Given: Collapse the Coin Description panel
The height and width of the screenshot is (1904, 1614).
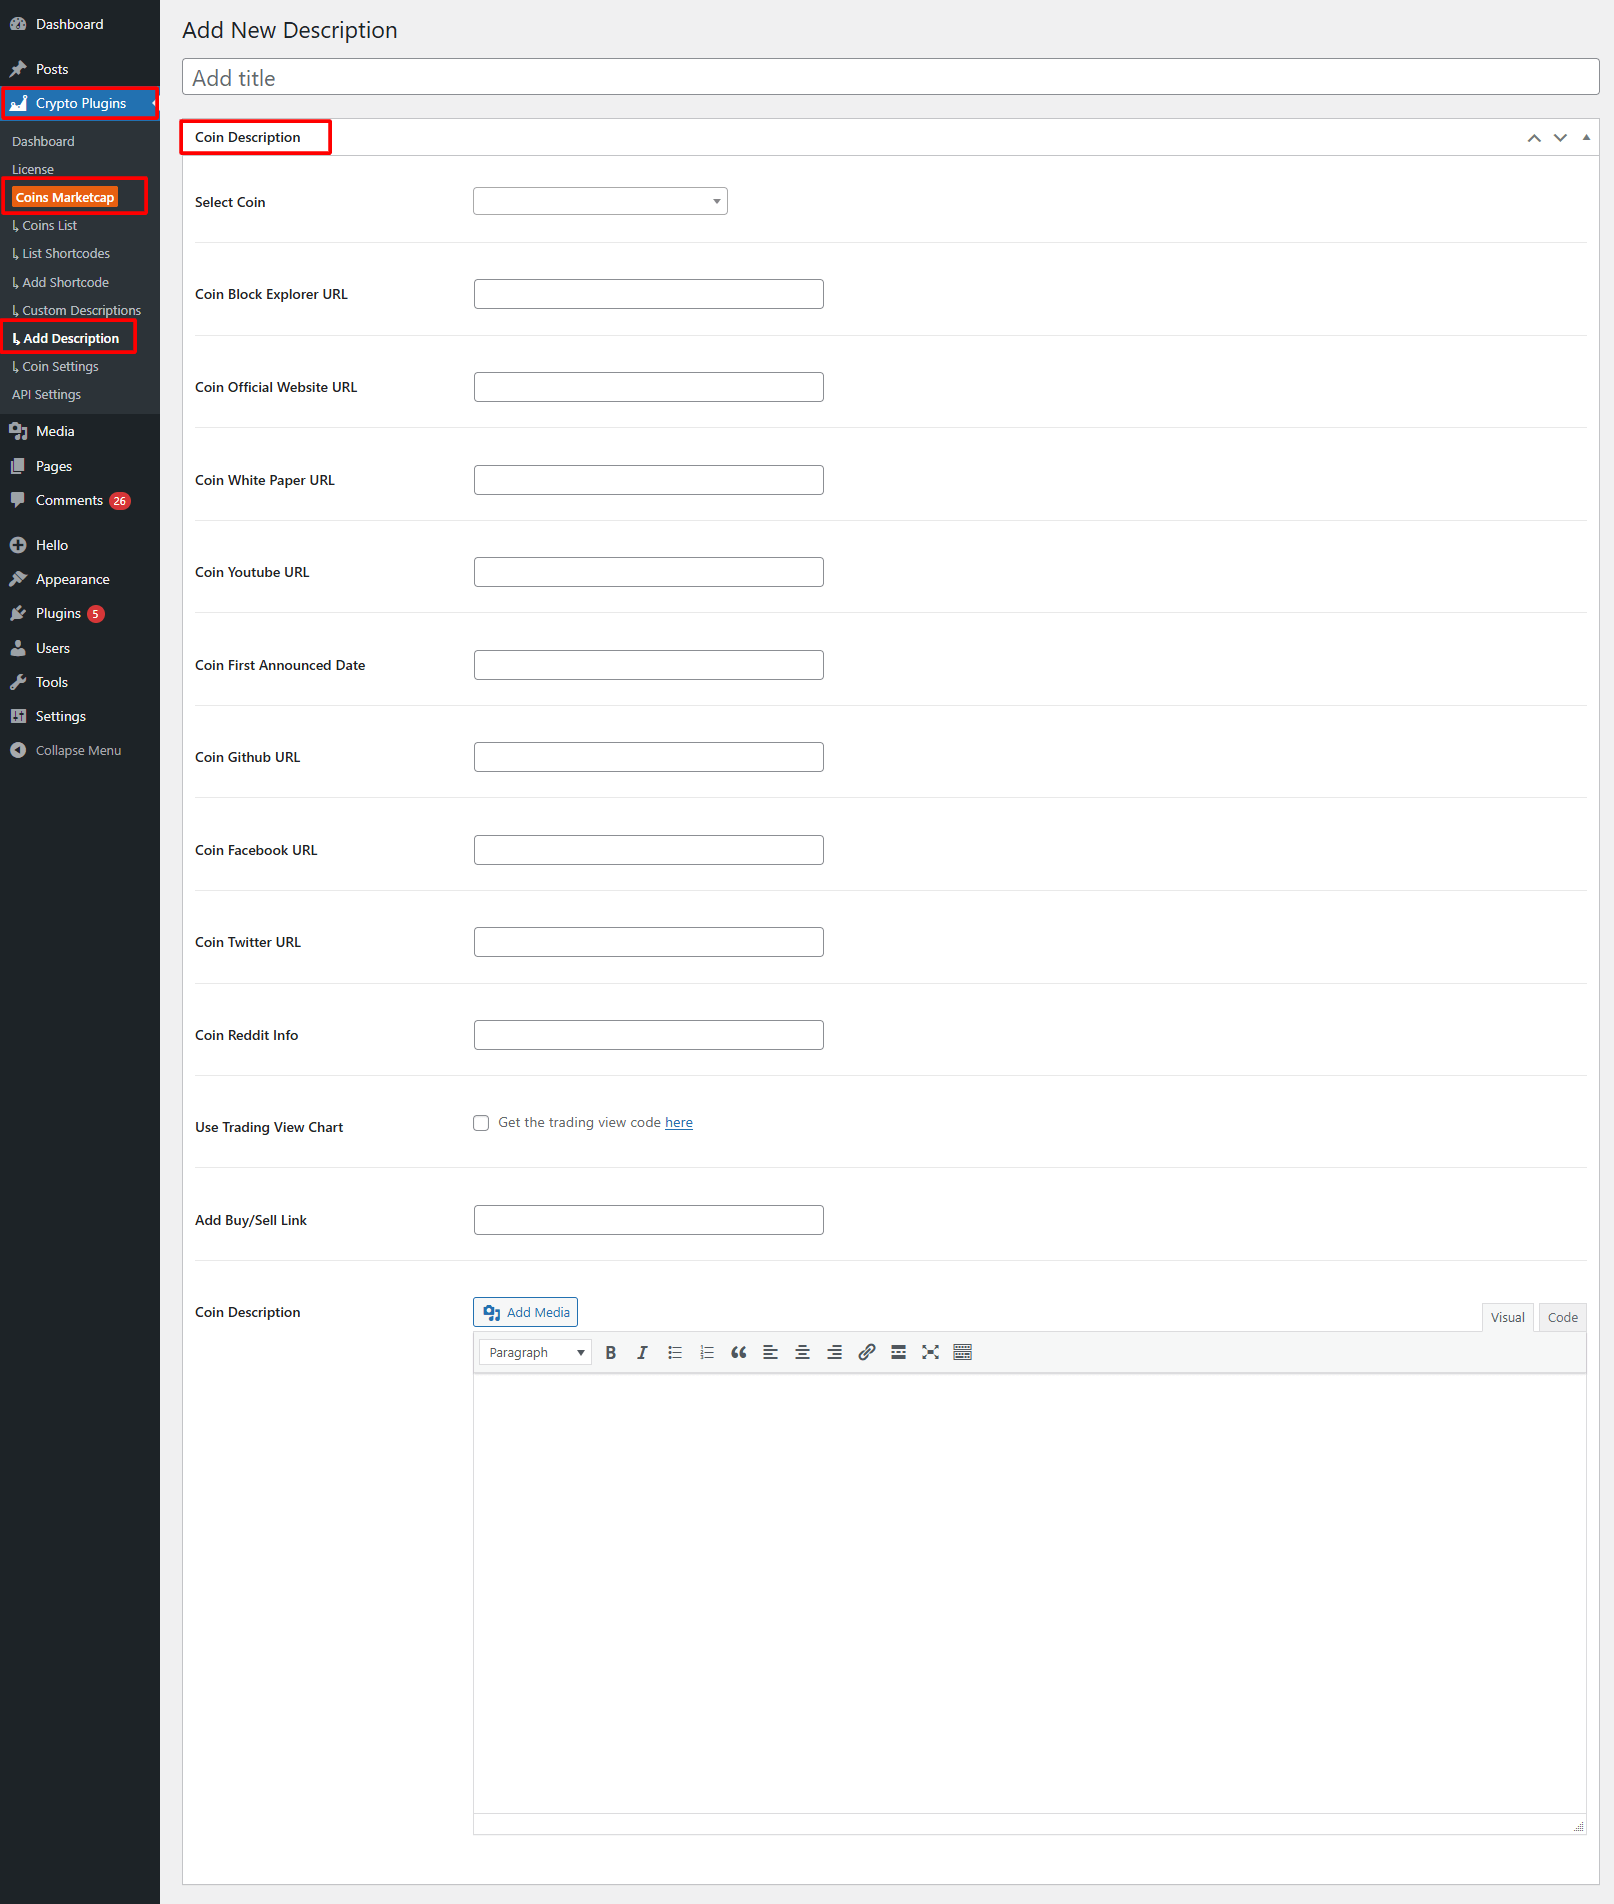Looking at the screenshot, I should tap(1586, 137).
